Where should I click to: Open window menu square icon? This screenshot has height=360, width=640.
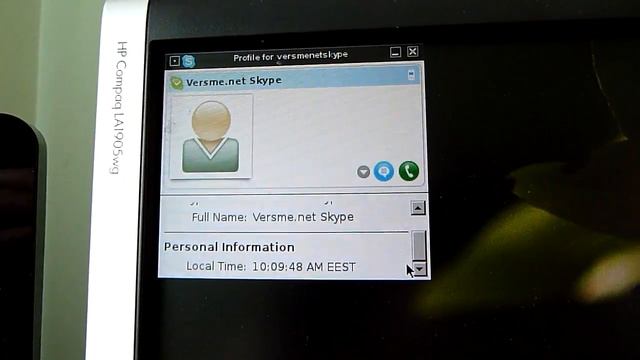(175, 61)
